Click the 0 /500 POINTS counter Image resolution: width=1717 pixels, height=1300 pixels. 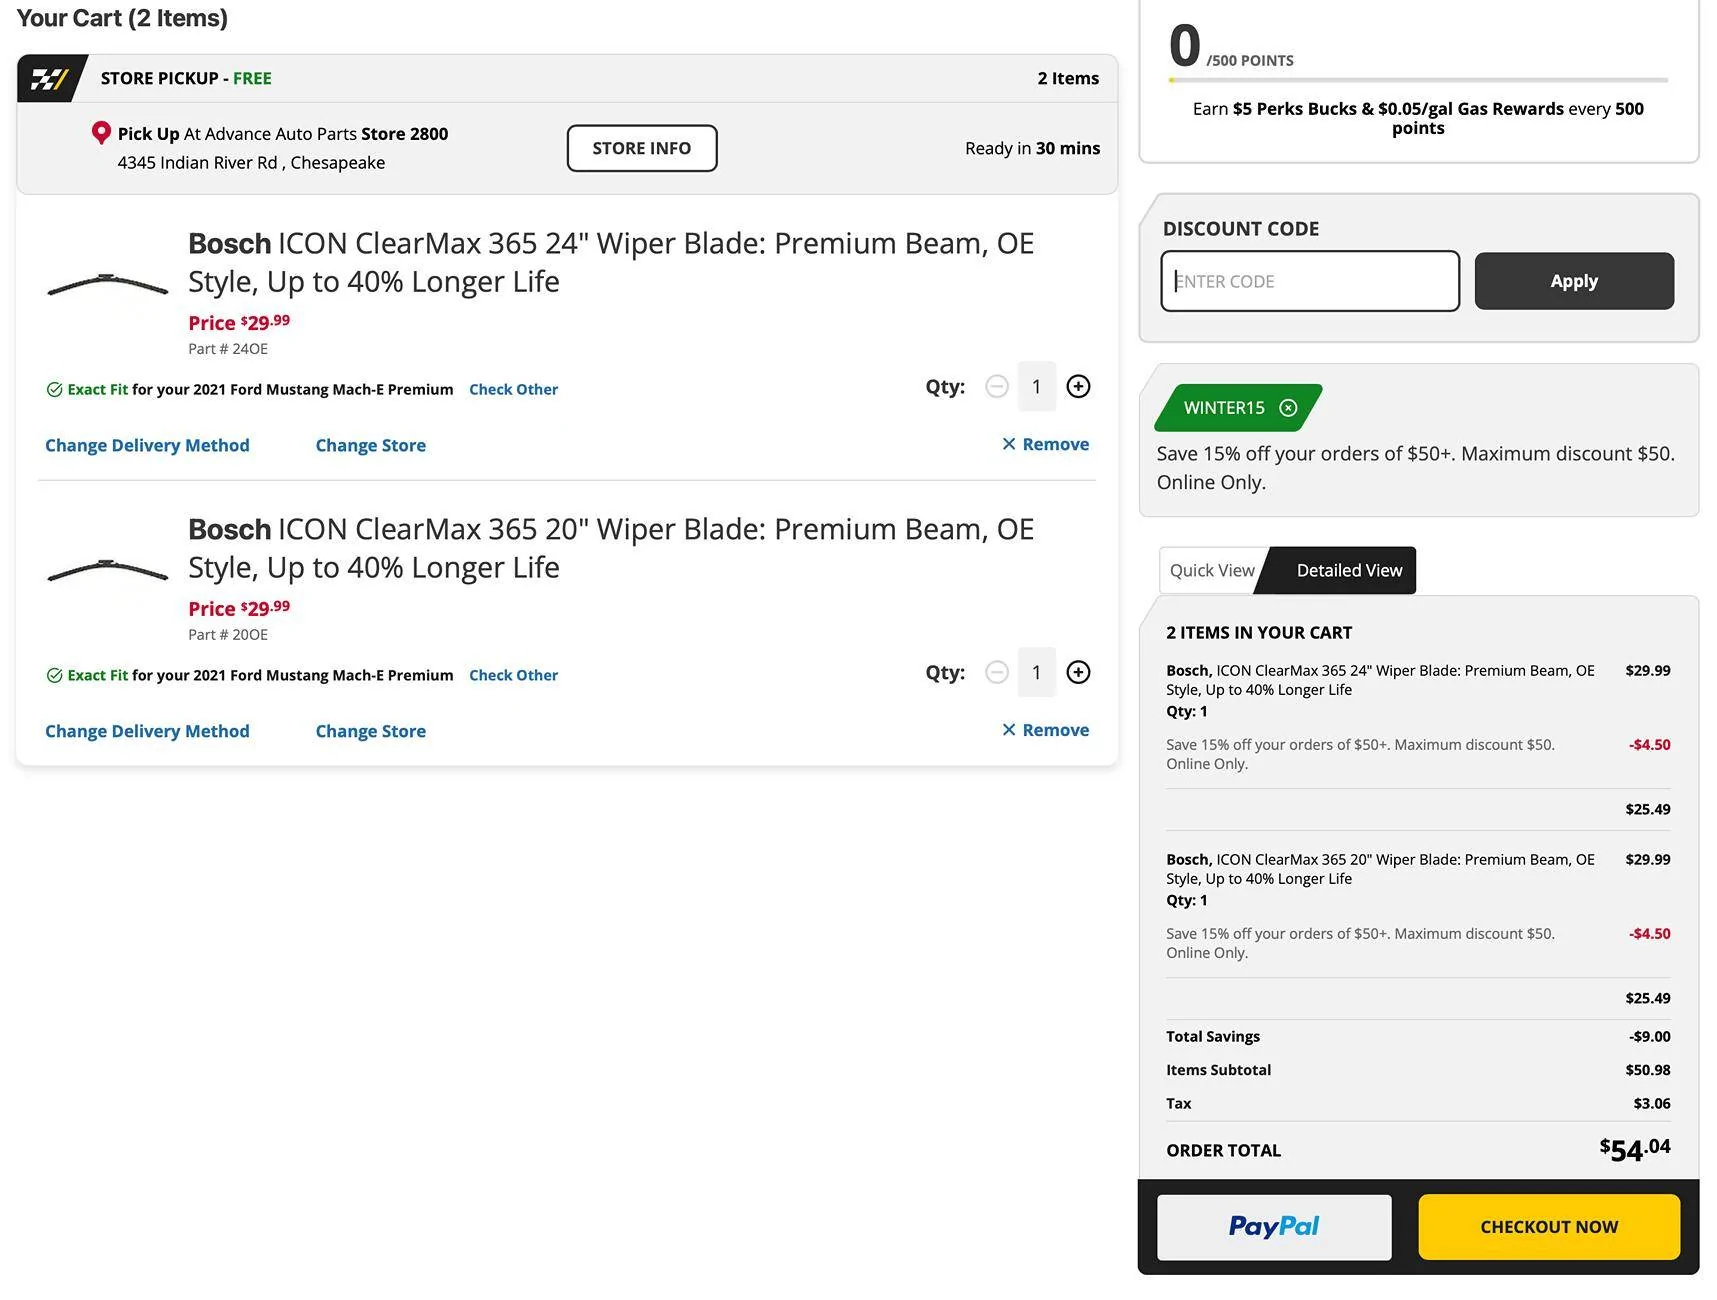click(1231, 46)
